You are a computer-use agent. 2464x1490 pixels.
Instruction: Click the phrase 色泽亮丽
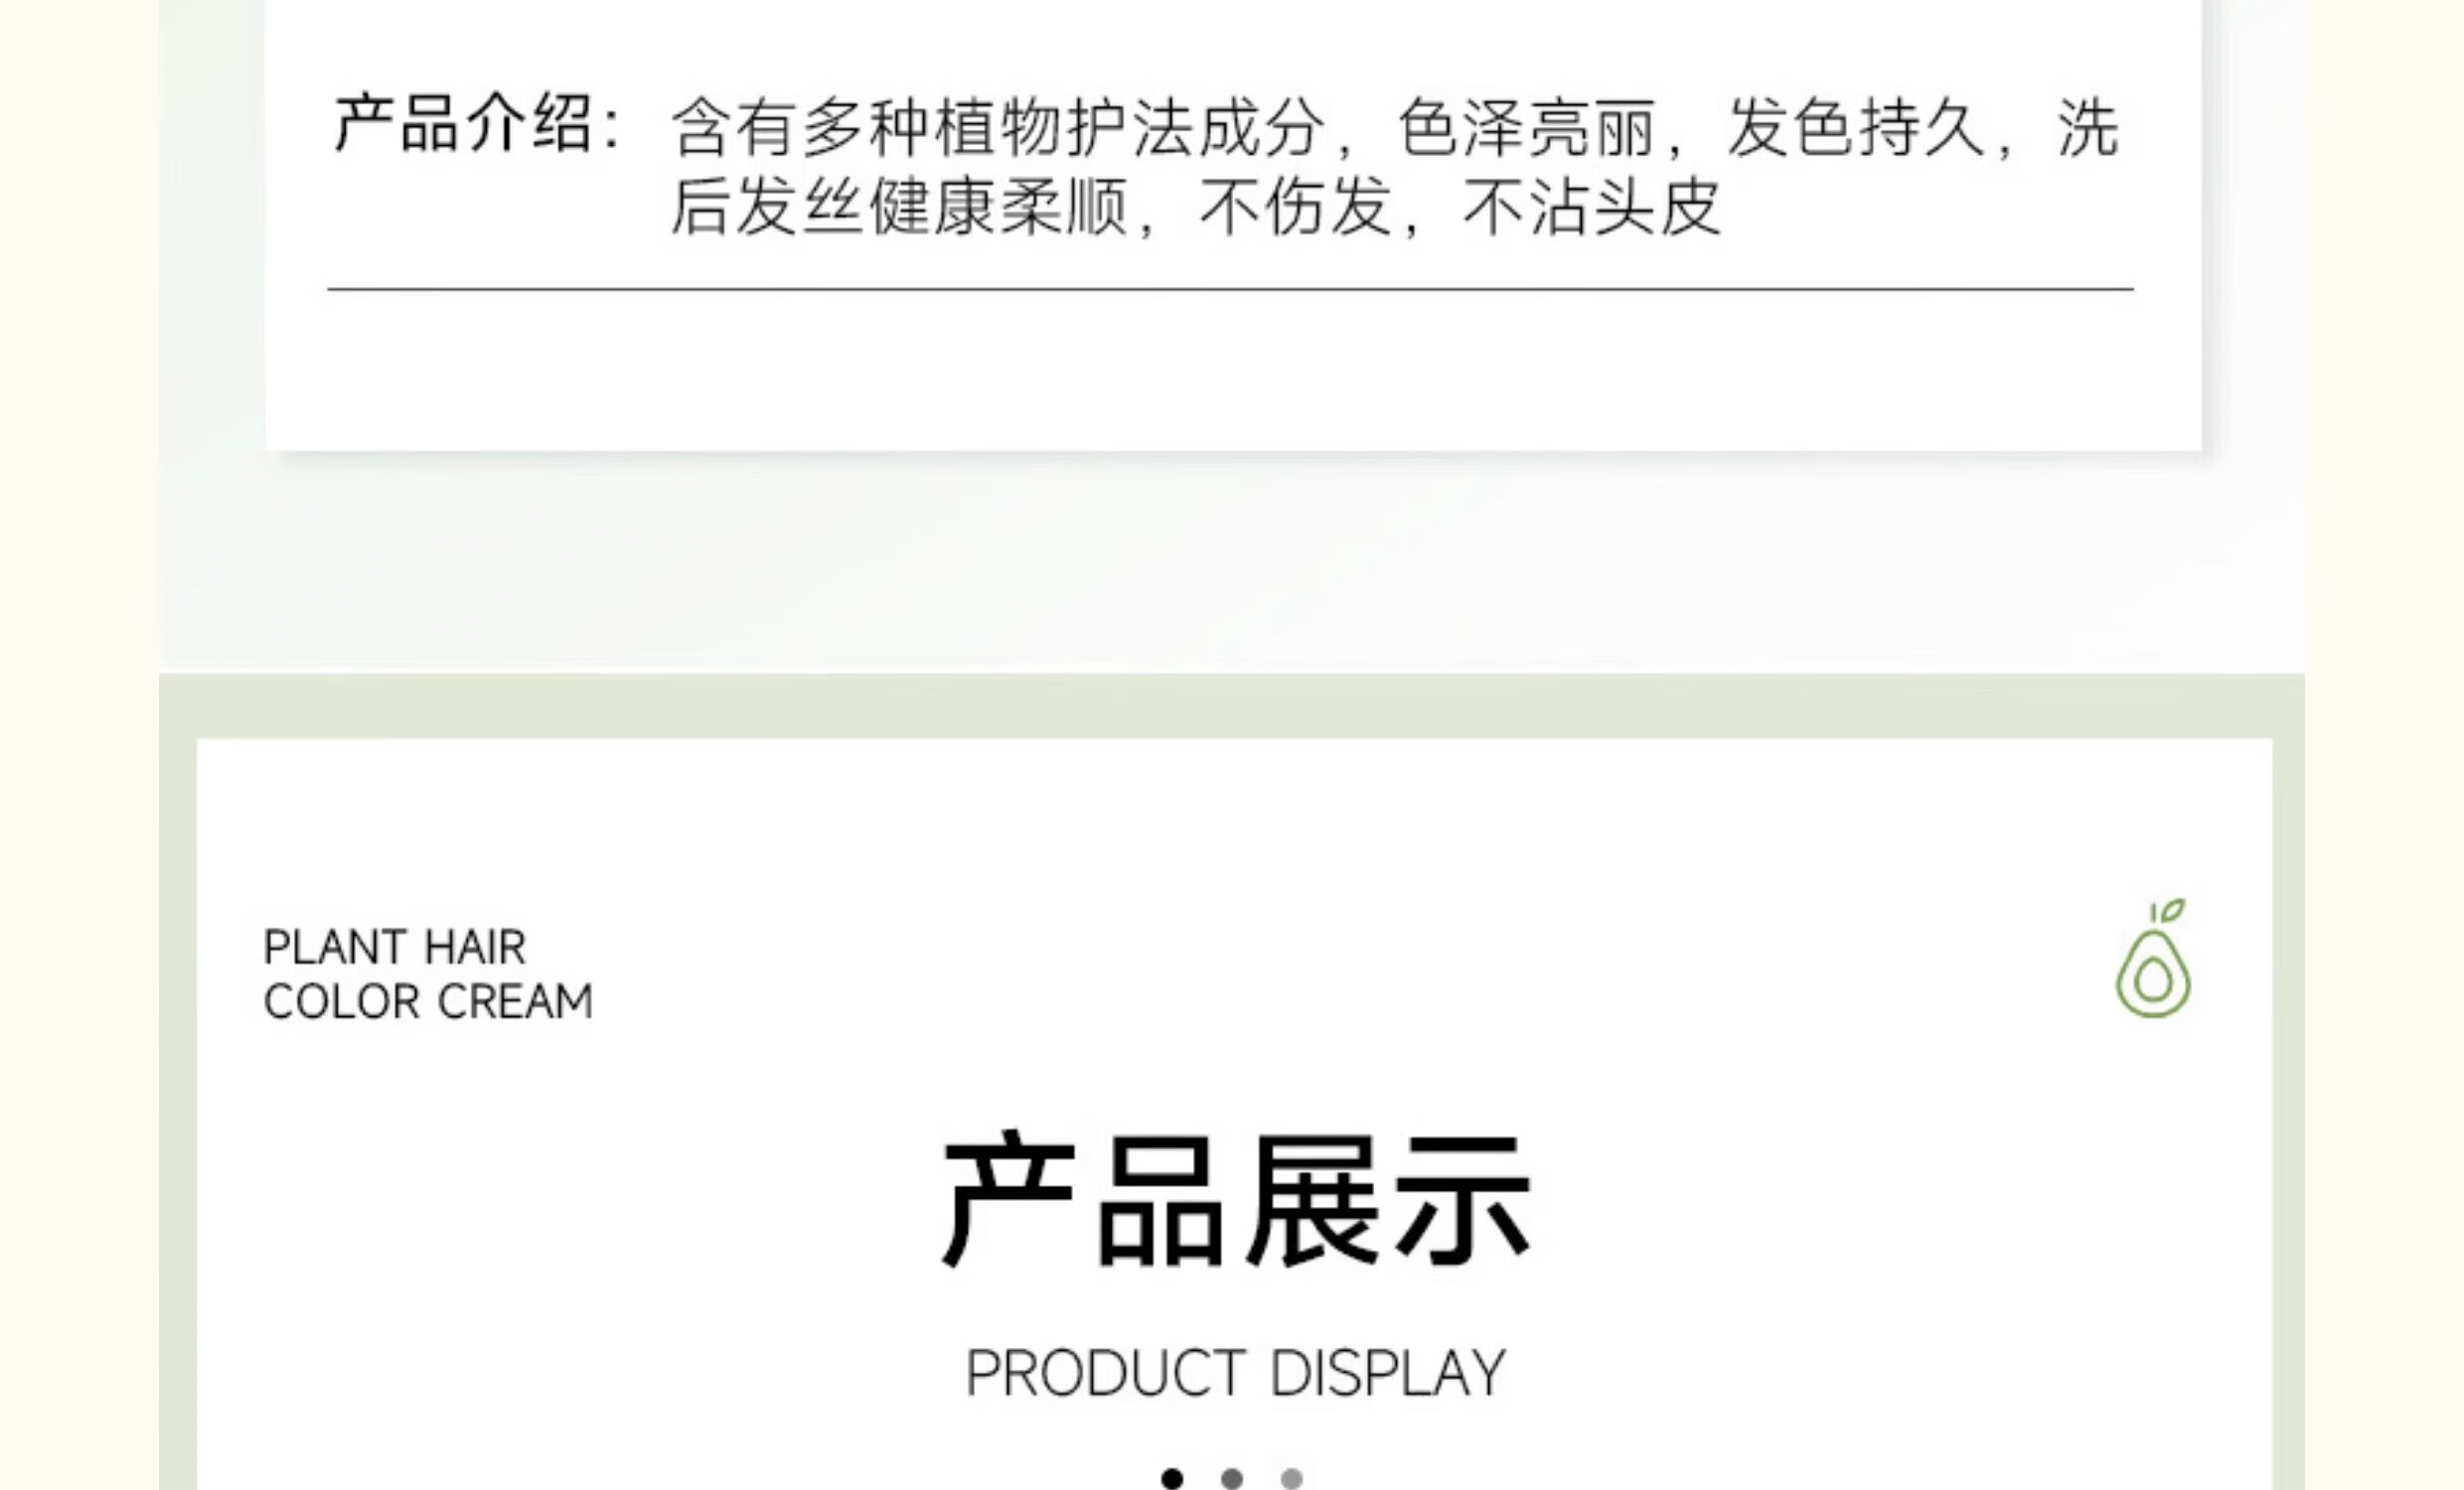tap(1526, 128)
